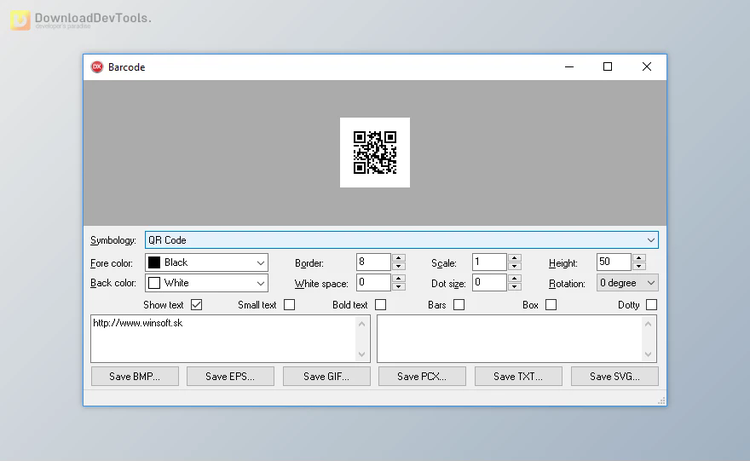Screen dimensions: 750x461
Task: Click the Height value field
Action: 614,262
